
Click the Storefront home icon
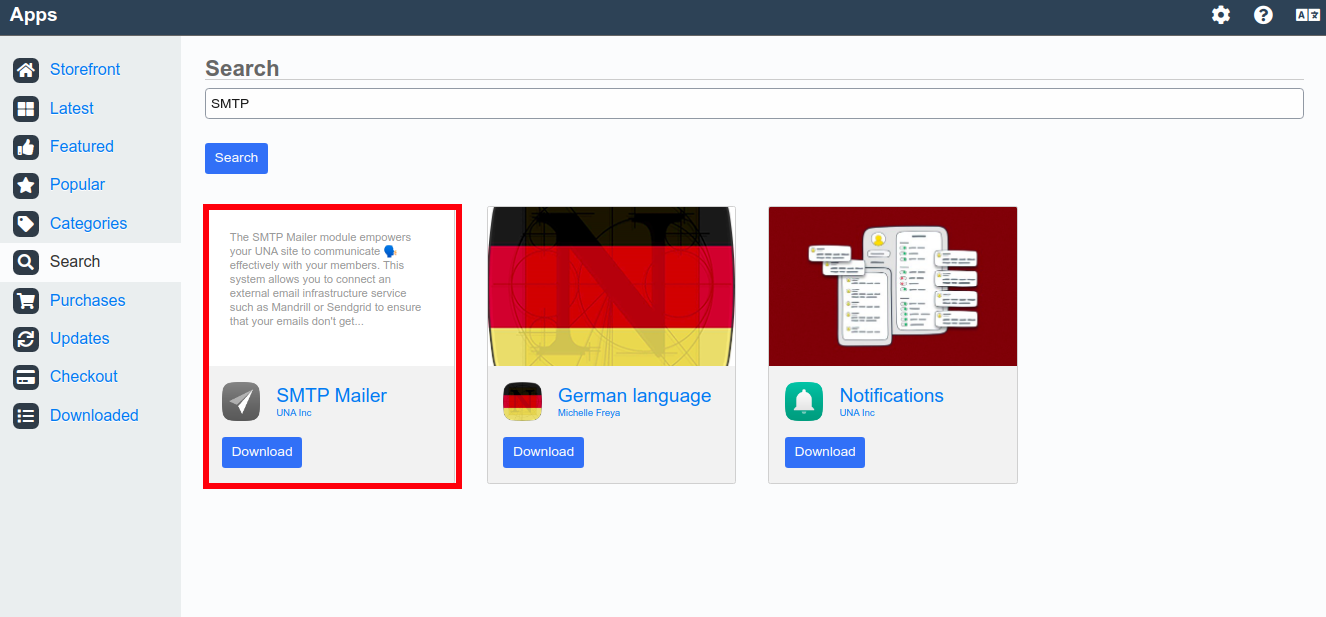pos(26,70)
